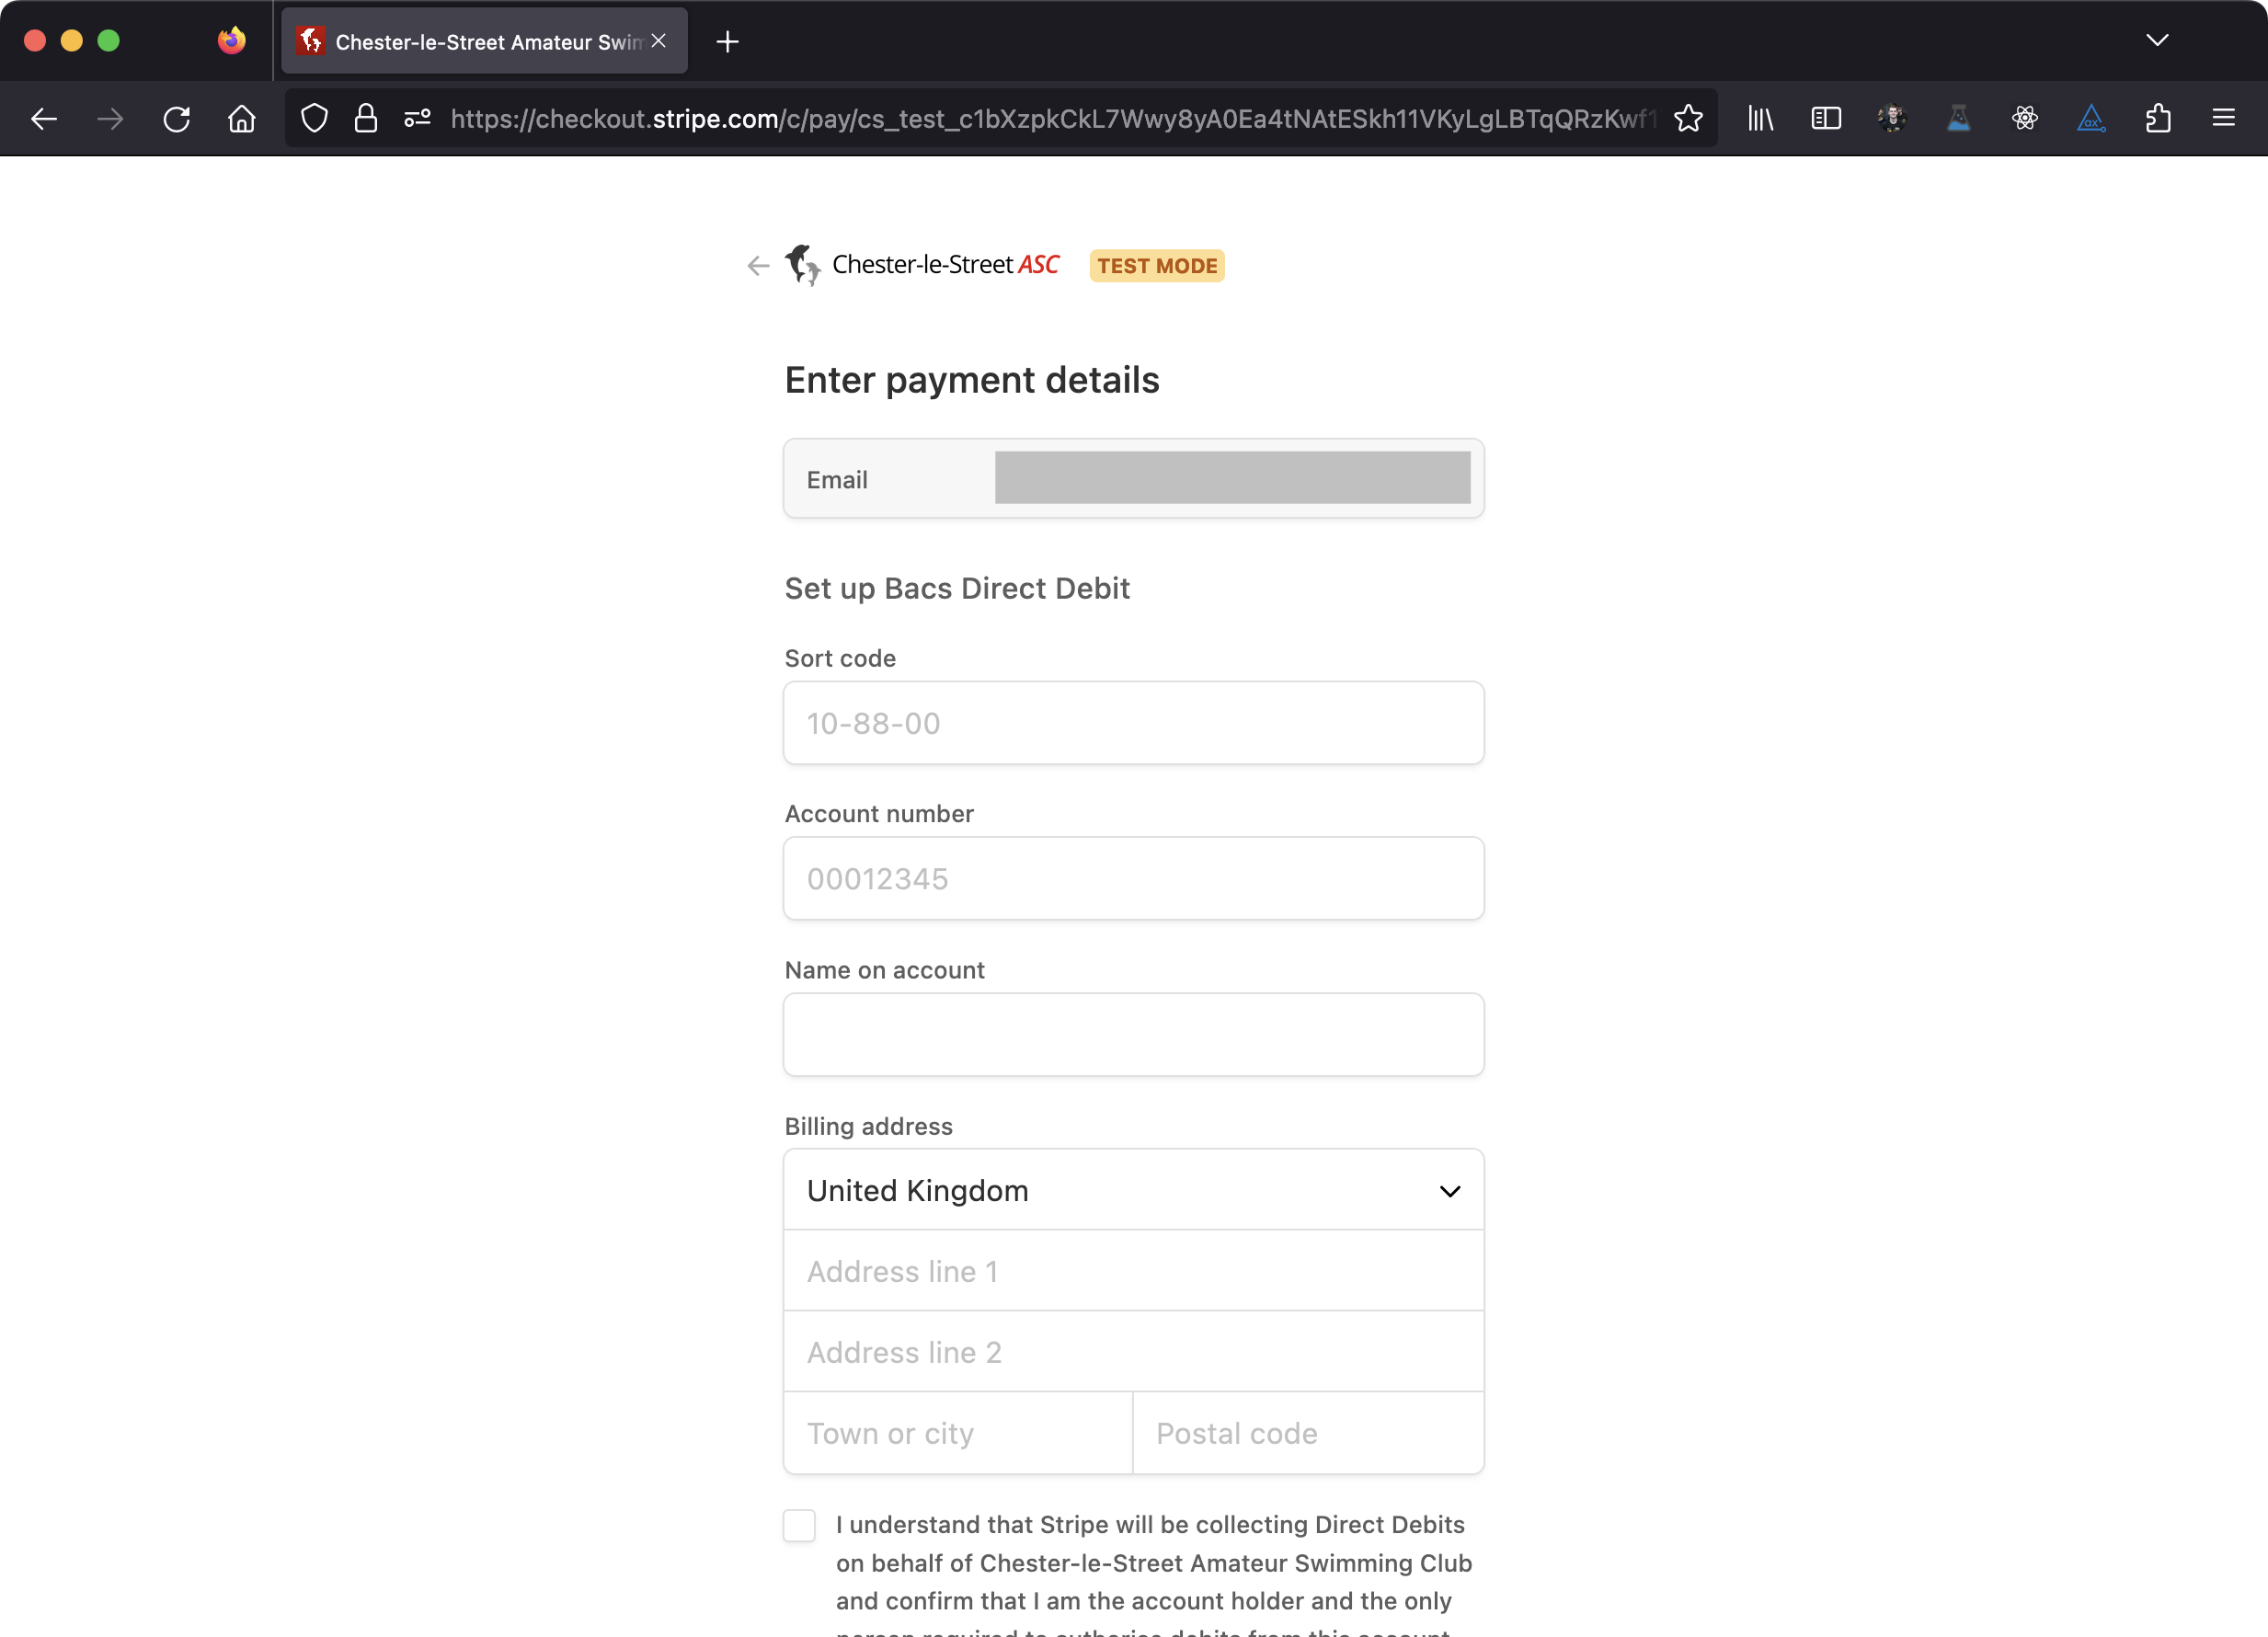Click the address bar URL
This screenshot has width=2268, height=1637.
point(1052,119)
